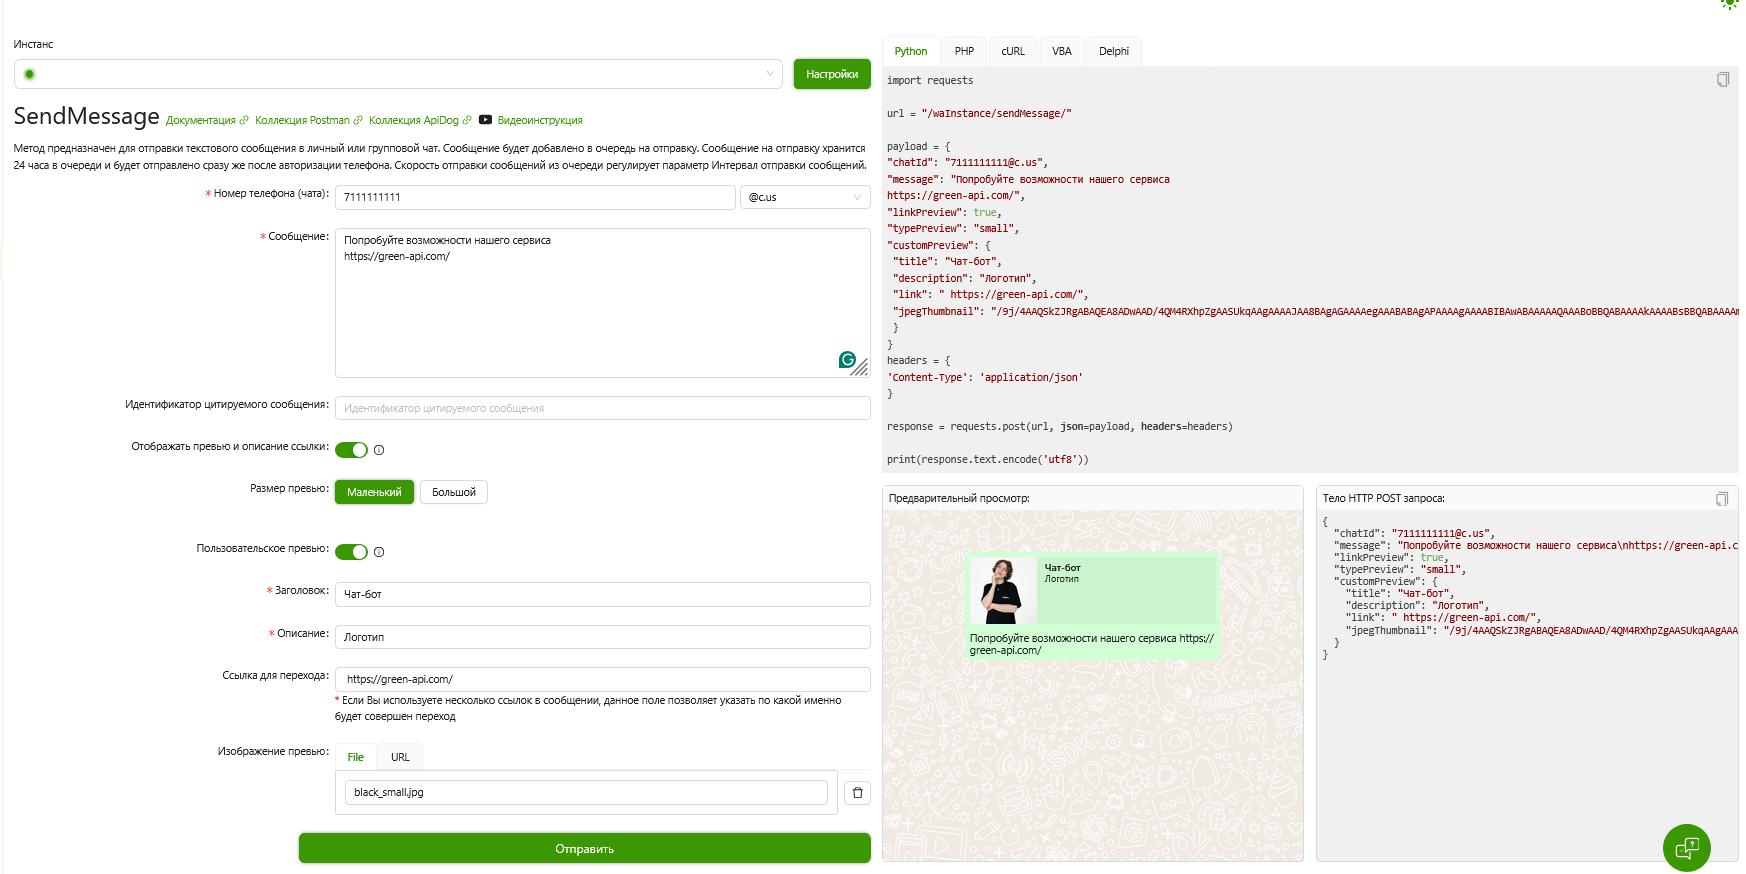The image size is (1746, 874).
Task: Open the Документация link
Action: click(201, 120)
